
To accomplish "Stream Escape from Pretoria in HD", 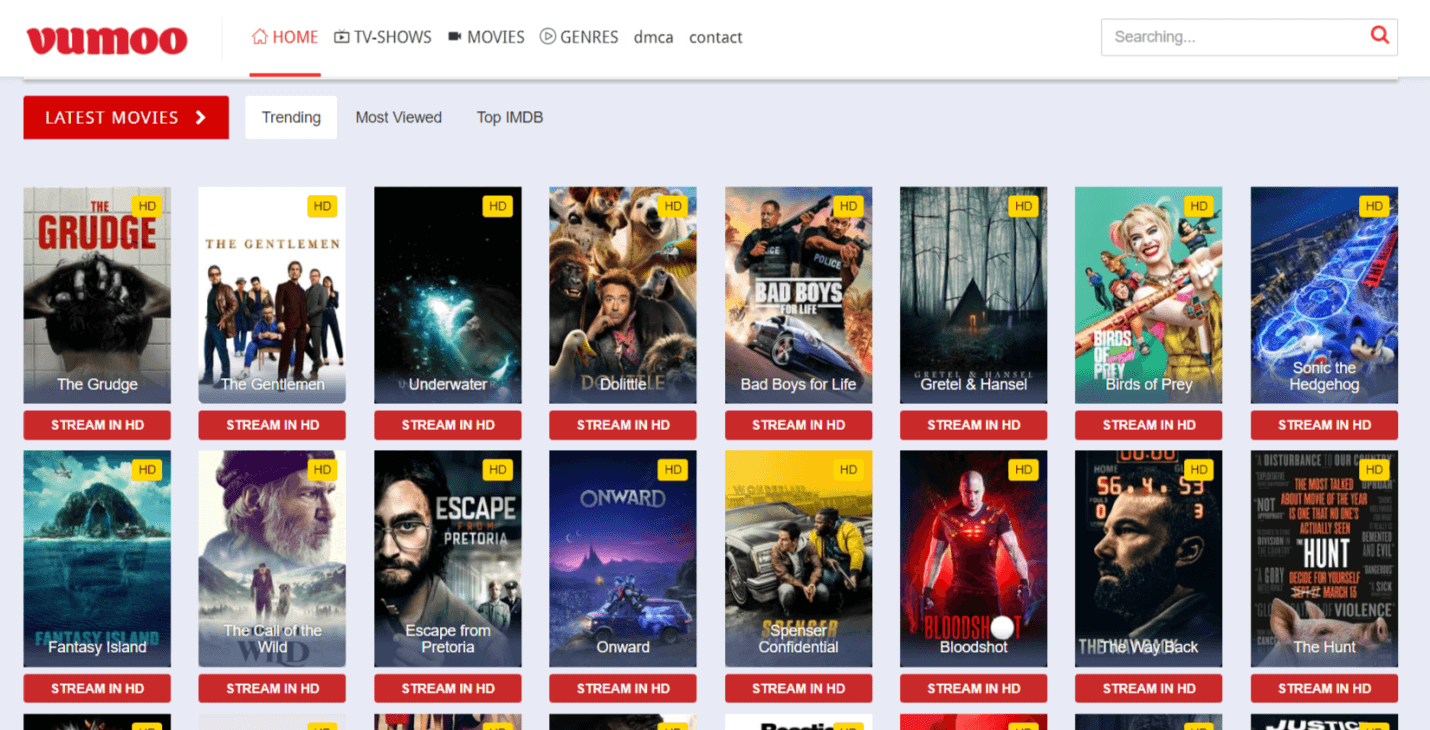I will point(448,688).
